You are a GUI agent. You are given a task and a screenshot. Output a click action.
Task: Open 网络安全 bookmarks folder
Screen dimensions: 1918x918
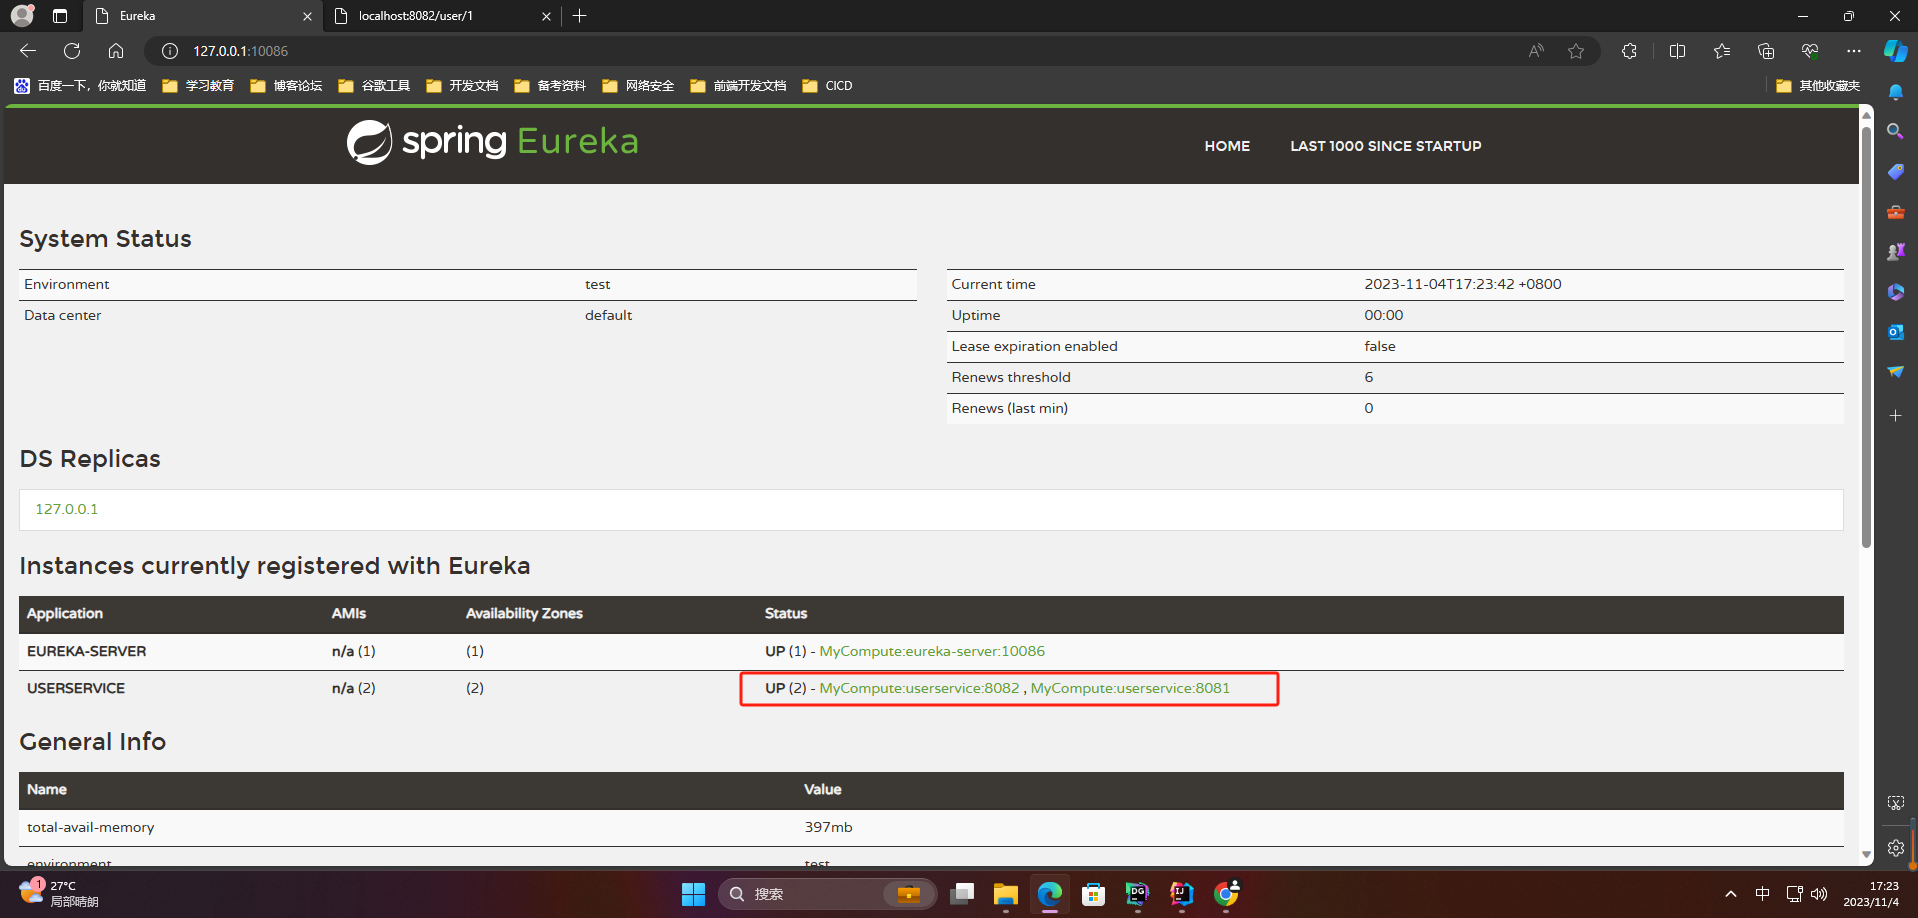[638, 86]
